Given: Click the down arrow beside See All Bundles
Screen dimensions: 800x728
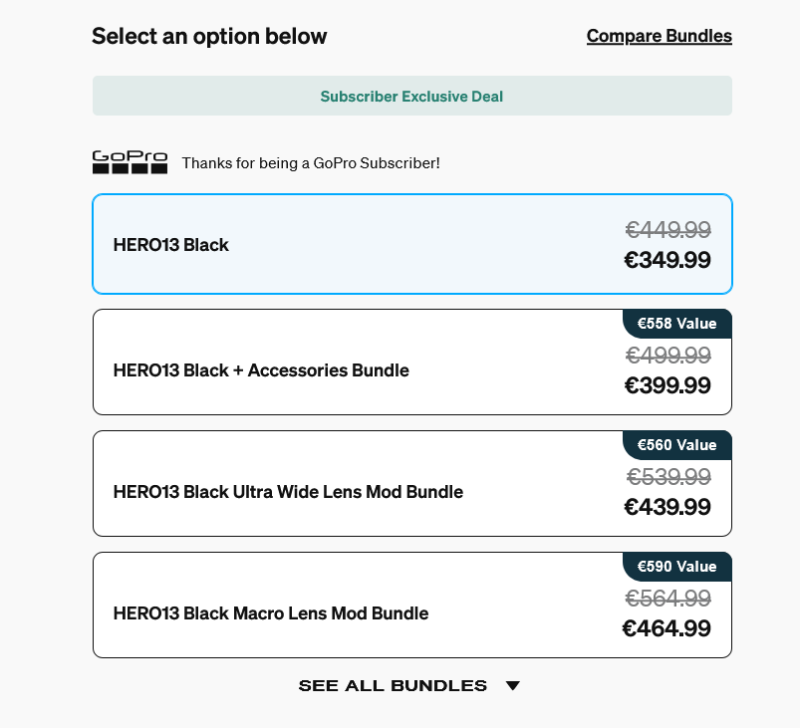Looking at the screenshot, I should tap(512, 686).
